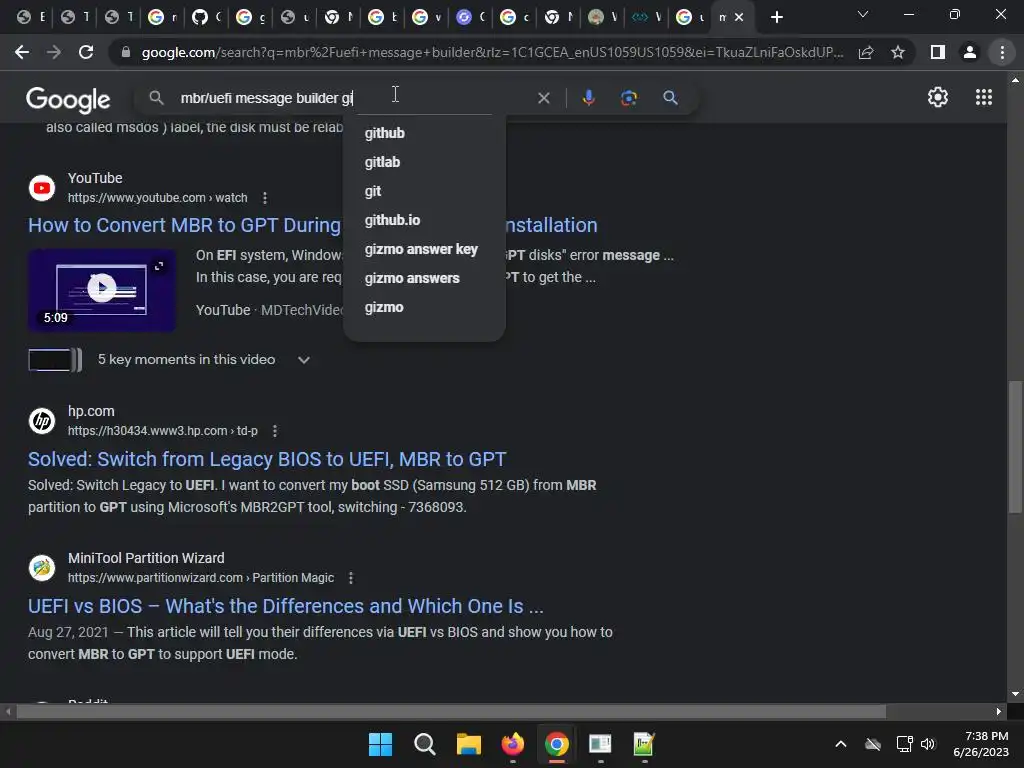Image resolution: width=1024 pixels, height=768 pixels.
Task: Show hidden system tray icons
Action: [x=841, y=744]
